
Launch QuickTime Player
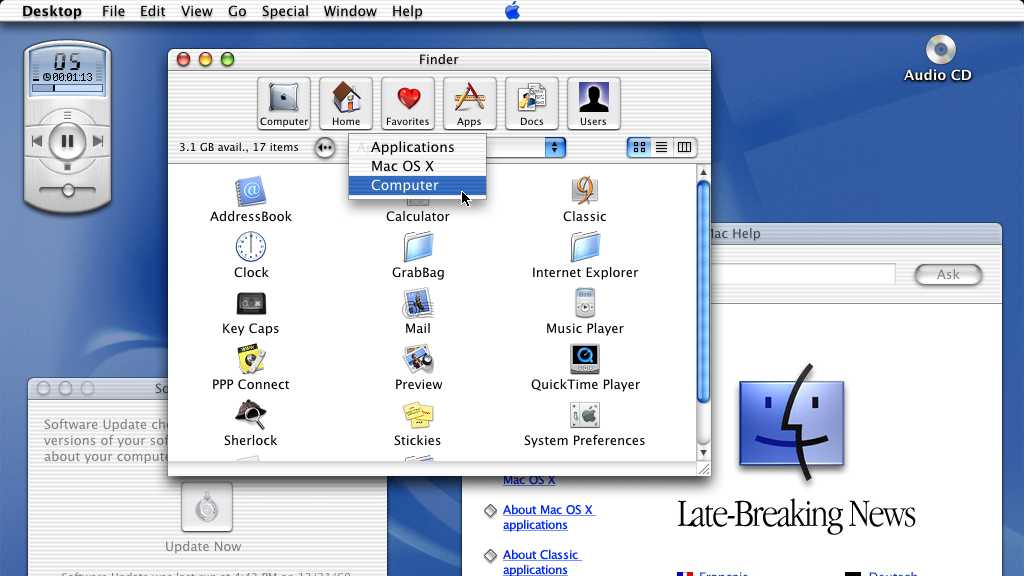[x=584, y=359]
